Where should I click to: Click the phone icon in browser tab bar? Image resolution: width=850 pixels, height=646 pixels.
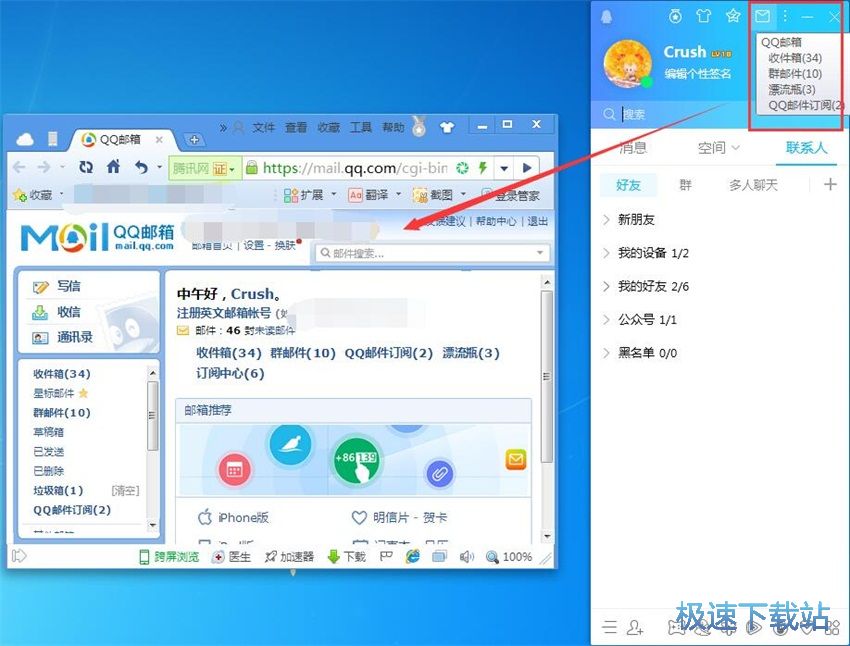pyautogui.click(x=53, y=139)
